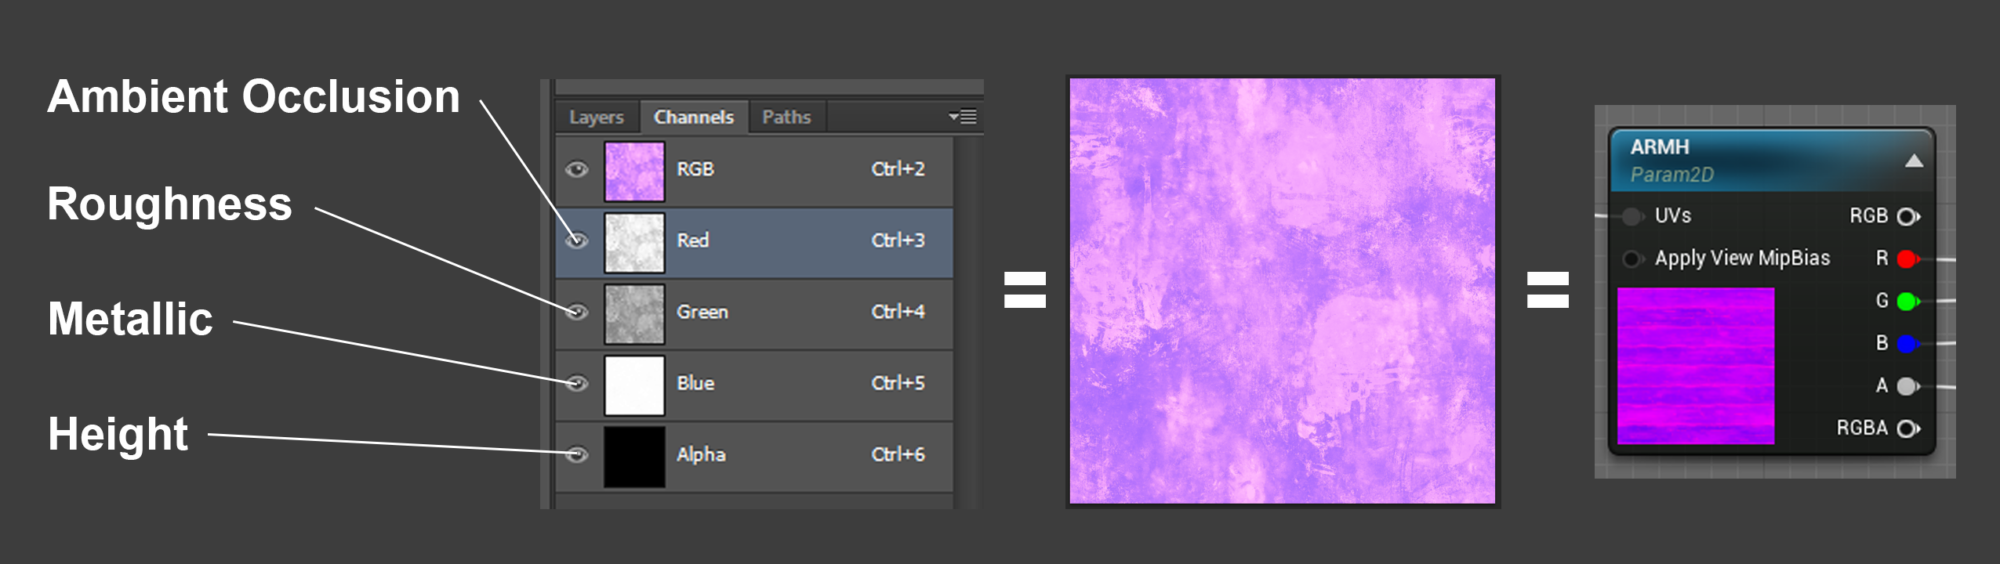Toggle the Alpha channel visibility eye
Image resolution: width=2000 pixels, height=564 pixels.
(577, 455)
